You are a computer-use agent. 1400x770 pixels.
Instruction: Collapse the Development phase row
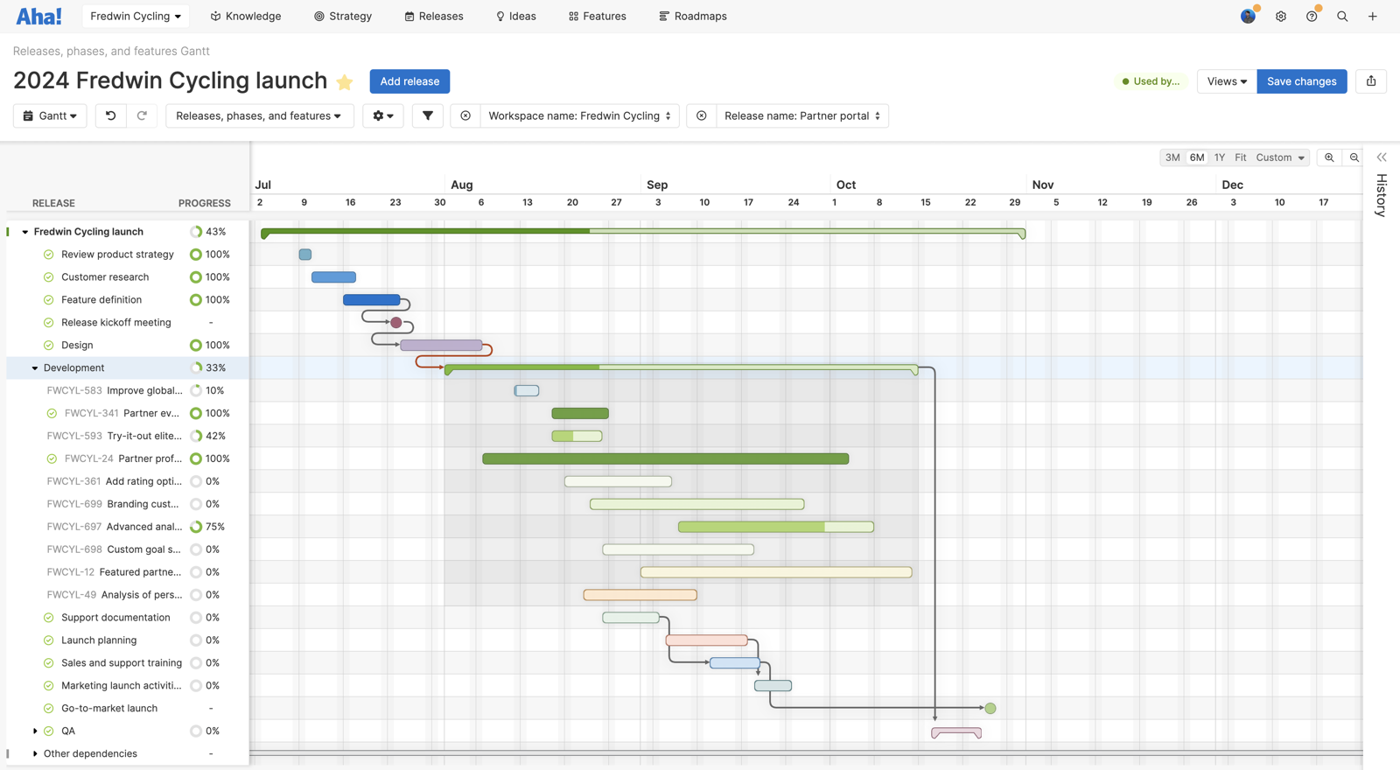35,368
